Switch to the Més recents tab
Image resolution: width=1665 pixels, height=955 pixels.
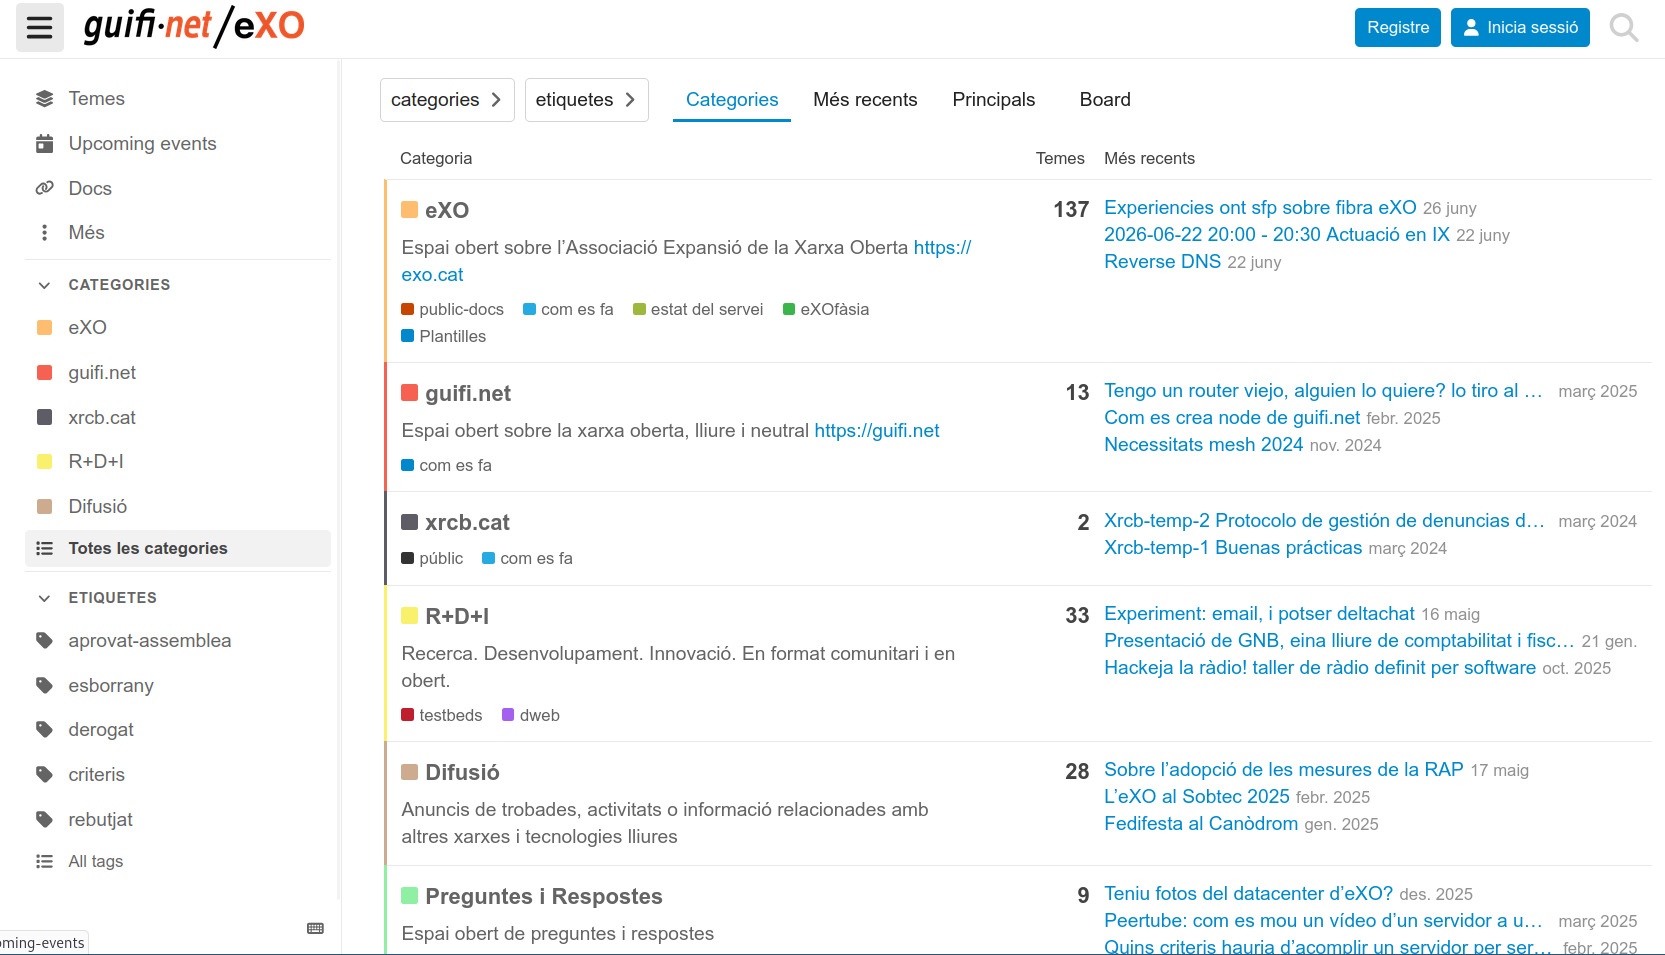[x=865, y=100]
